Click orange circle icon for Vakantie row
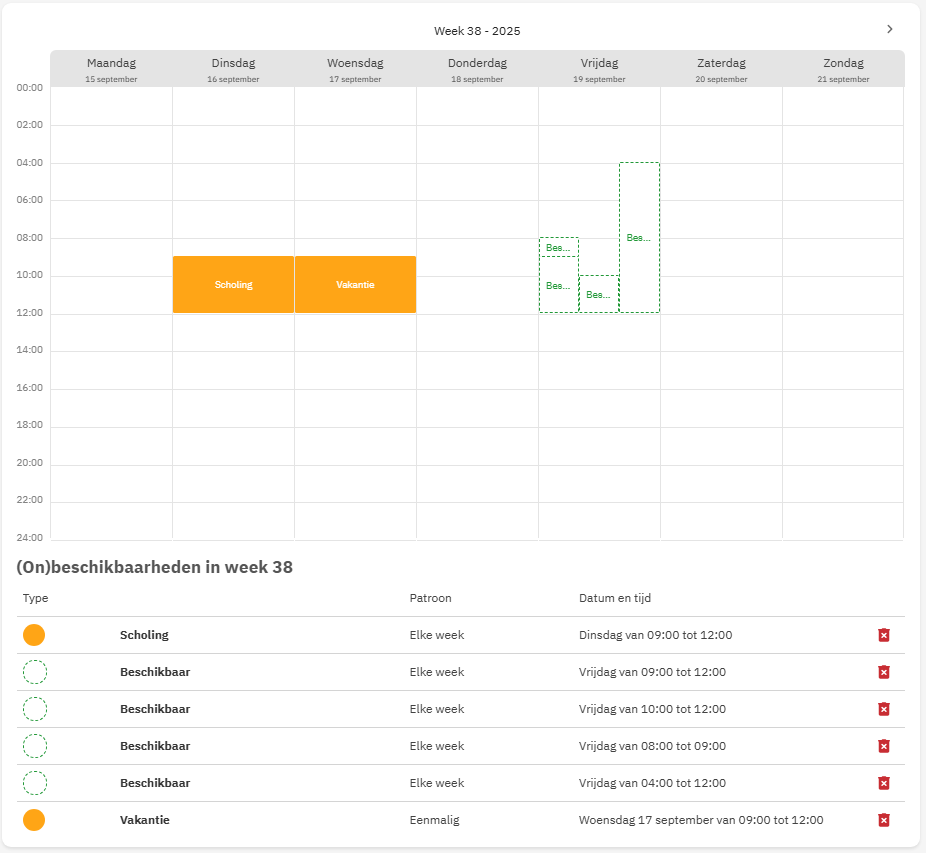Viewport: 926px width, 853px height. point(34,820)
